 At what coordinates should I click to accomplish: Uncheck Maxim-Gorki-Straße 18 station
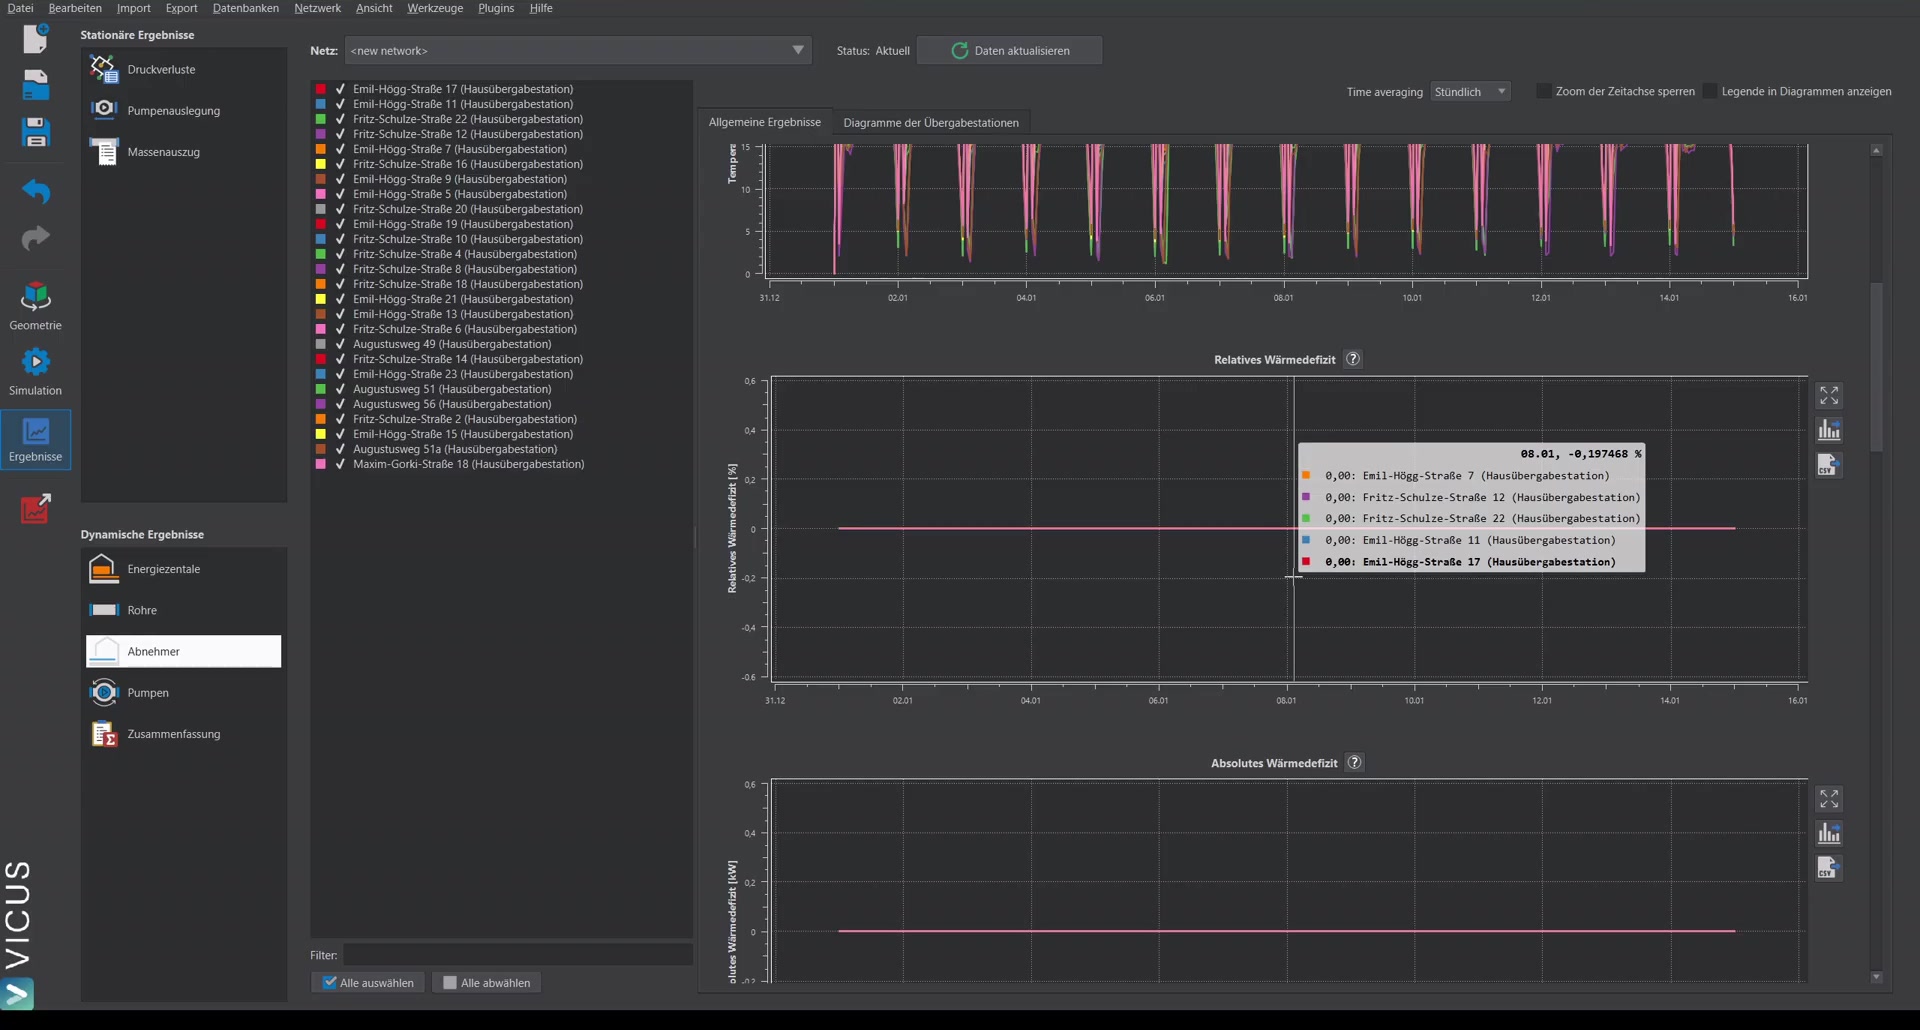point(340,464)
